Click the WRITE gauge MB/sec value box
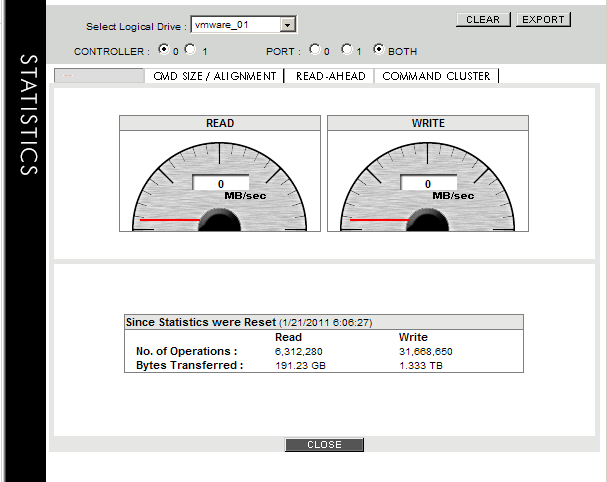Image resolution: width=607 pixels, height=482 pixels. click(x=427, y=184)
